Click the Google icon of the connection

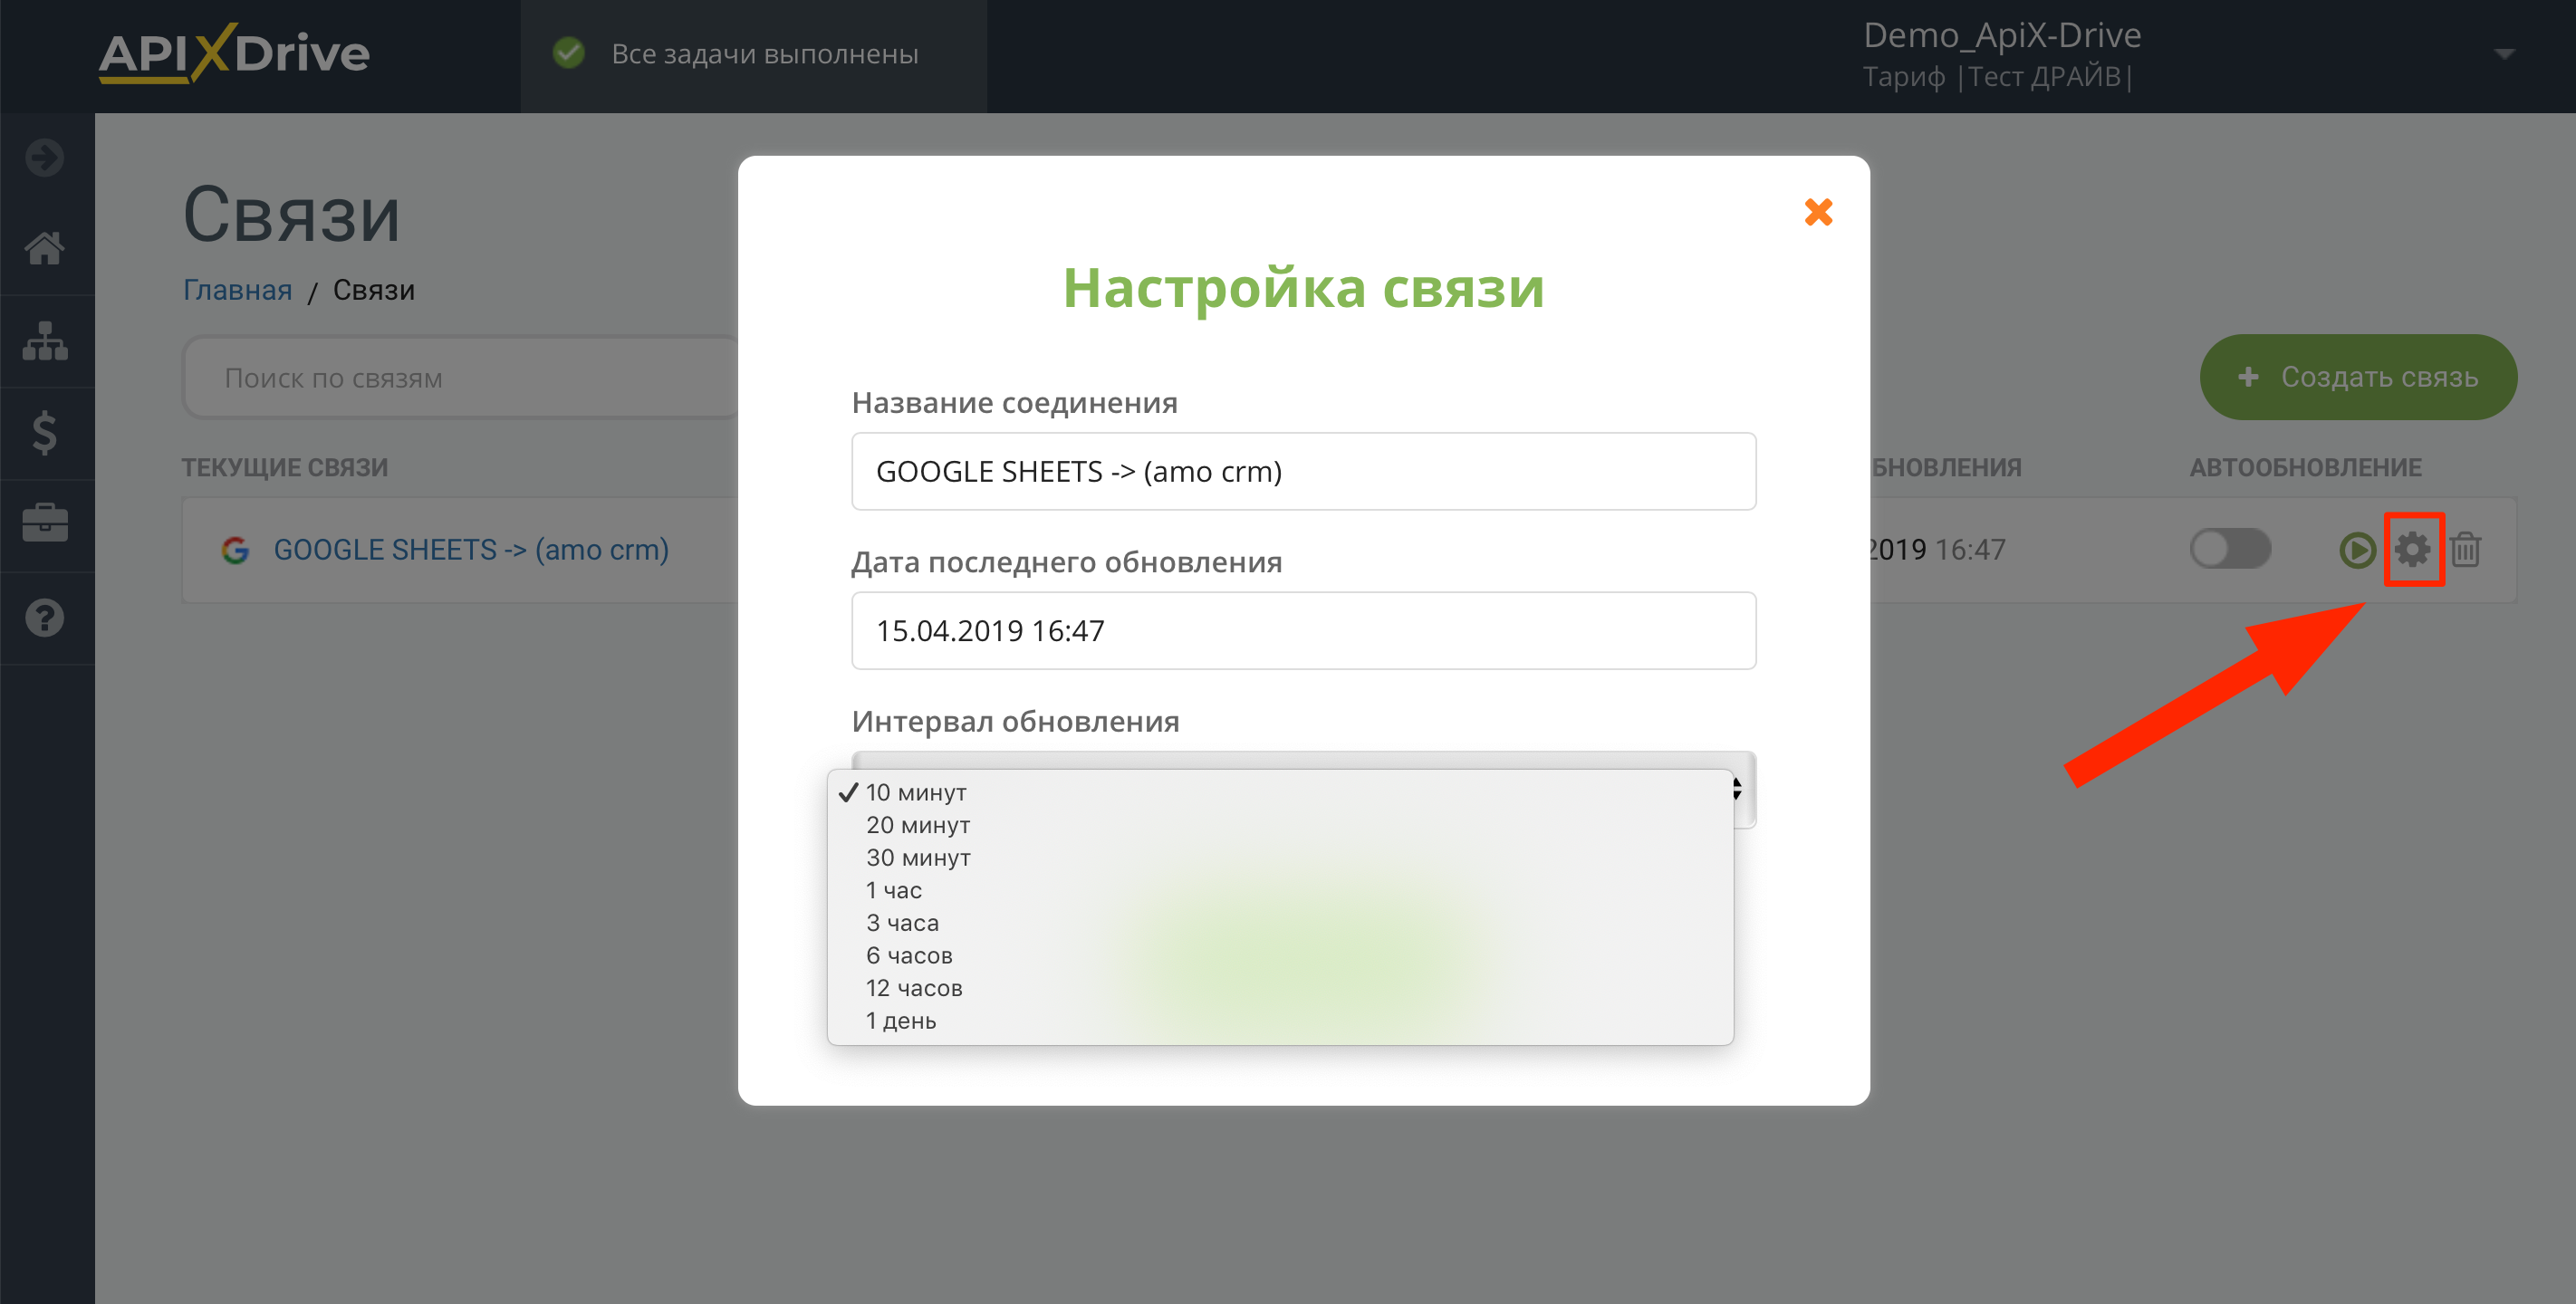235,550
